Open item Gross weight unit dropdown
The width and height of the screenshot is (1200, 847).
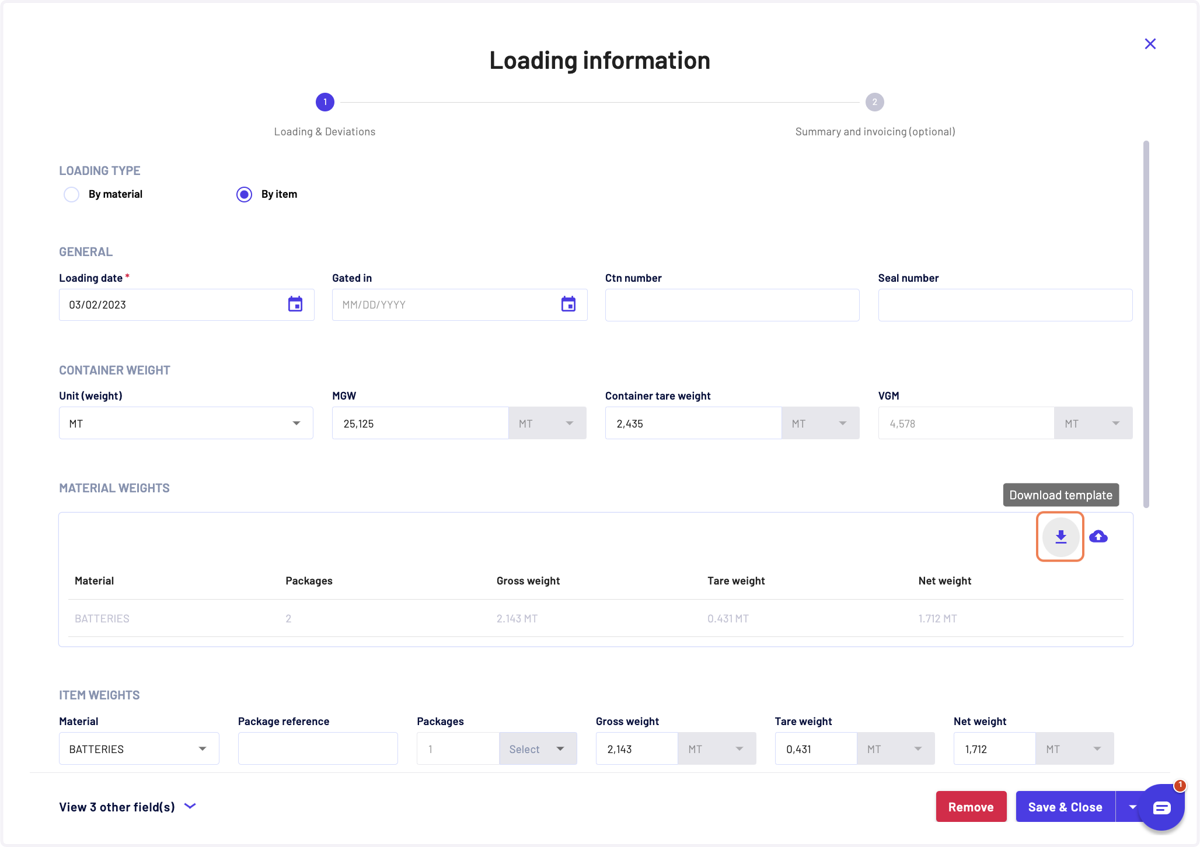click(717, 749)
